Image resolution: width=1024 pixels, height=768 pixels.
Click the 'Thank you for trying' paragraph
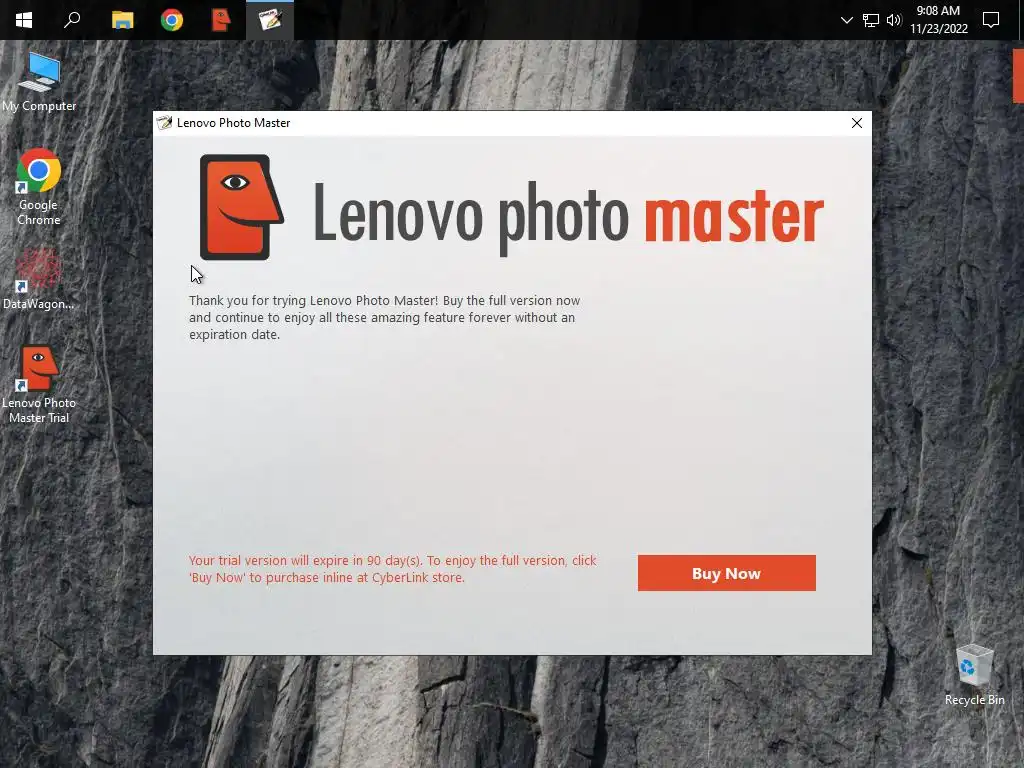pos(385,317)
